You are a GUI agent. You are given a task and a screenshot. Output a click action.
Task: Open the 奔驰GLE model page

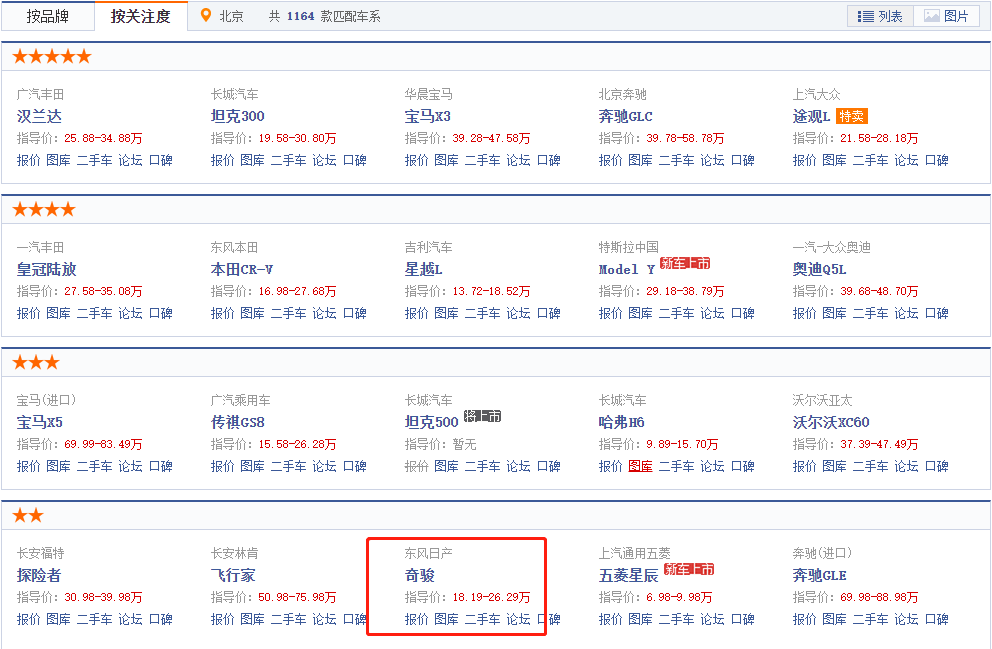[819, 576]
